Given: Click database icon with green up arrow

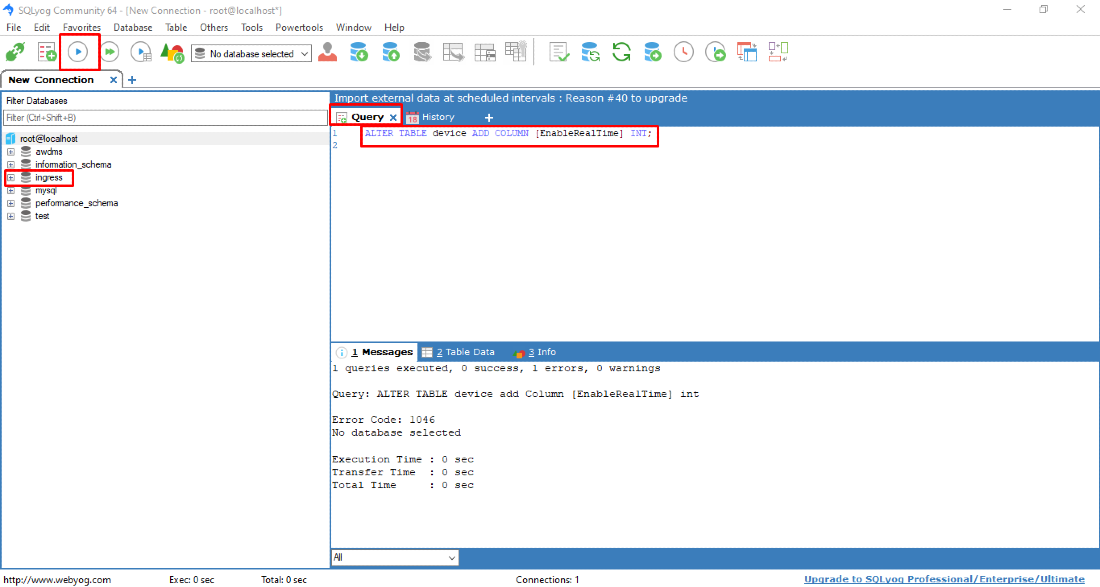Looking at the screenshot, I should pos(391,52).
